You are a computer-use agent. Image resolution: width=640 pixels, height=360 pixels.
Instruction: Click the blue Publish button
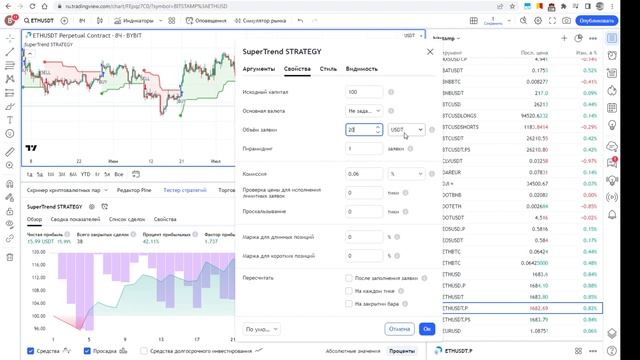coord(597,20)
